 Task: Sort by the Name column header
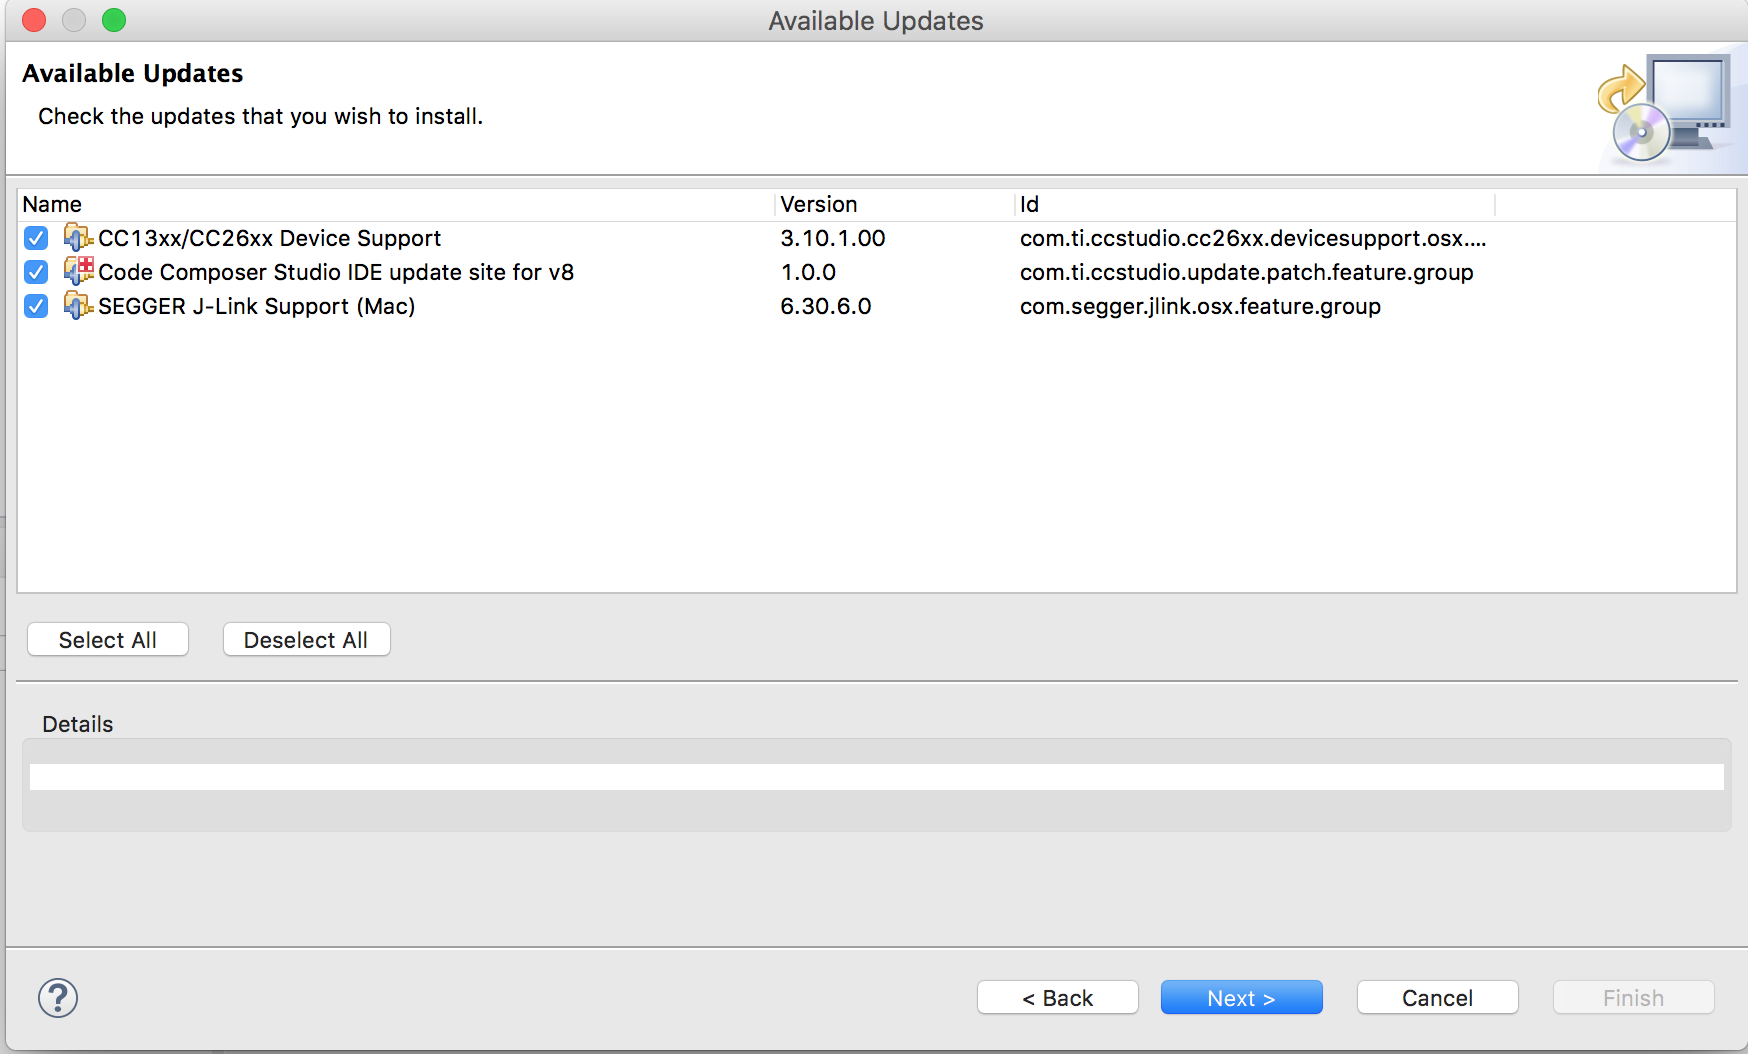396,204
